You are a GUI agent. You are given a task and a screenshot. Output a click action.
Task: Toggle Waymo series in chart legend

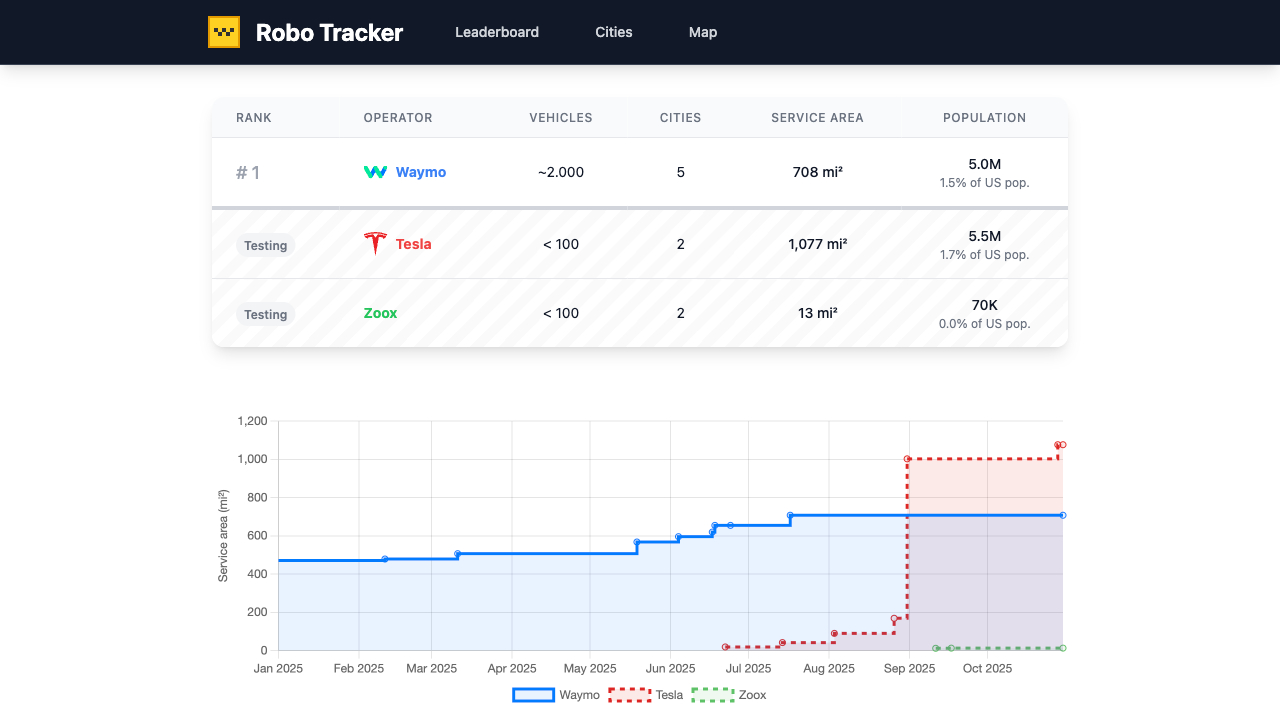pyautogui.click(x=557, y=695)
